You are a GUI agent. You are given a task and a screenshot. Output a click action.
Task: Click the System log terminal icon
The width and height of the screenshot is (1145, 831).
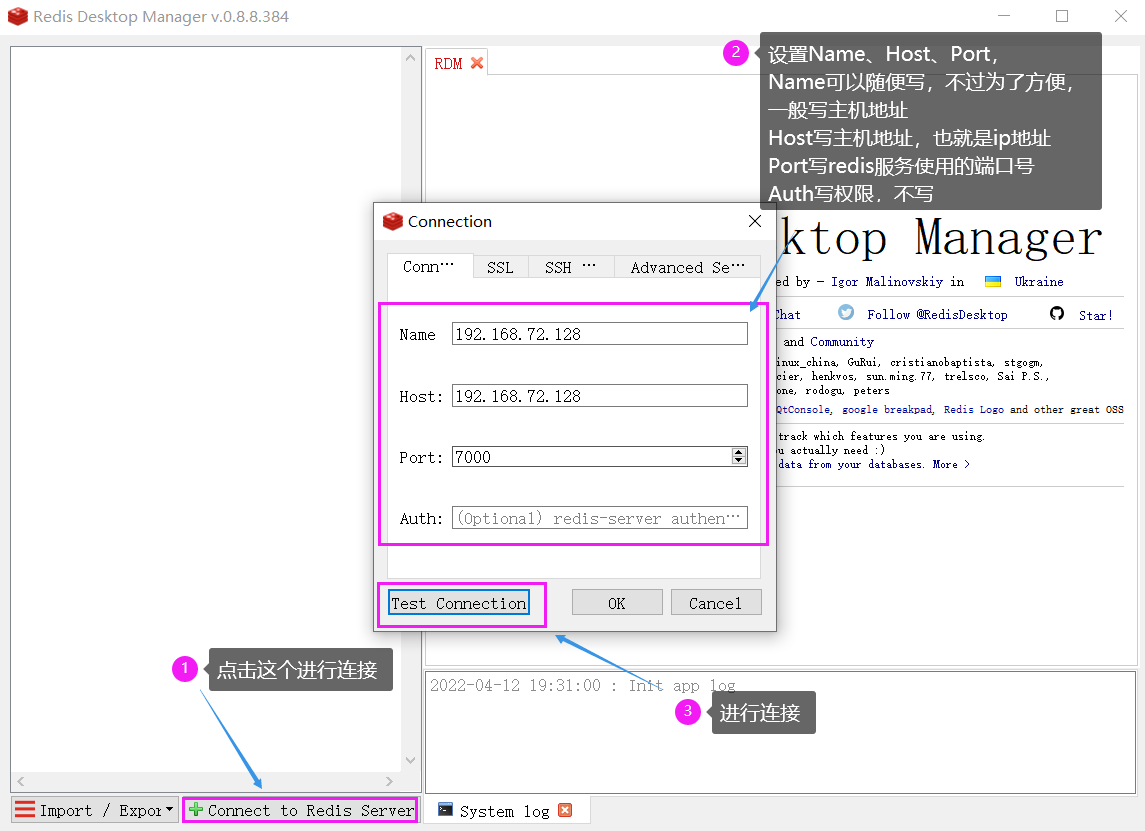tap(445, 809)
